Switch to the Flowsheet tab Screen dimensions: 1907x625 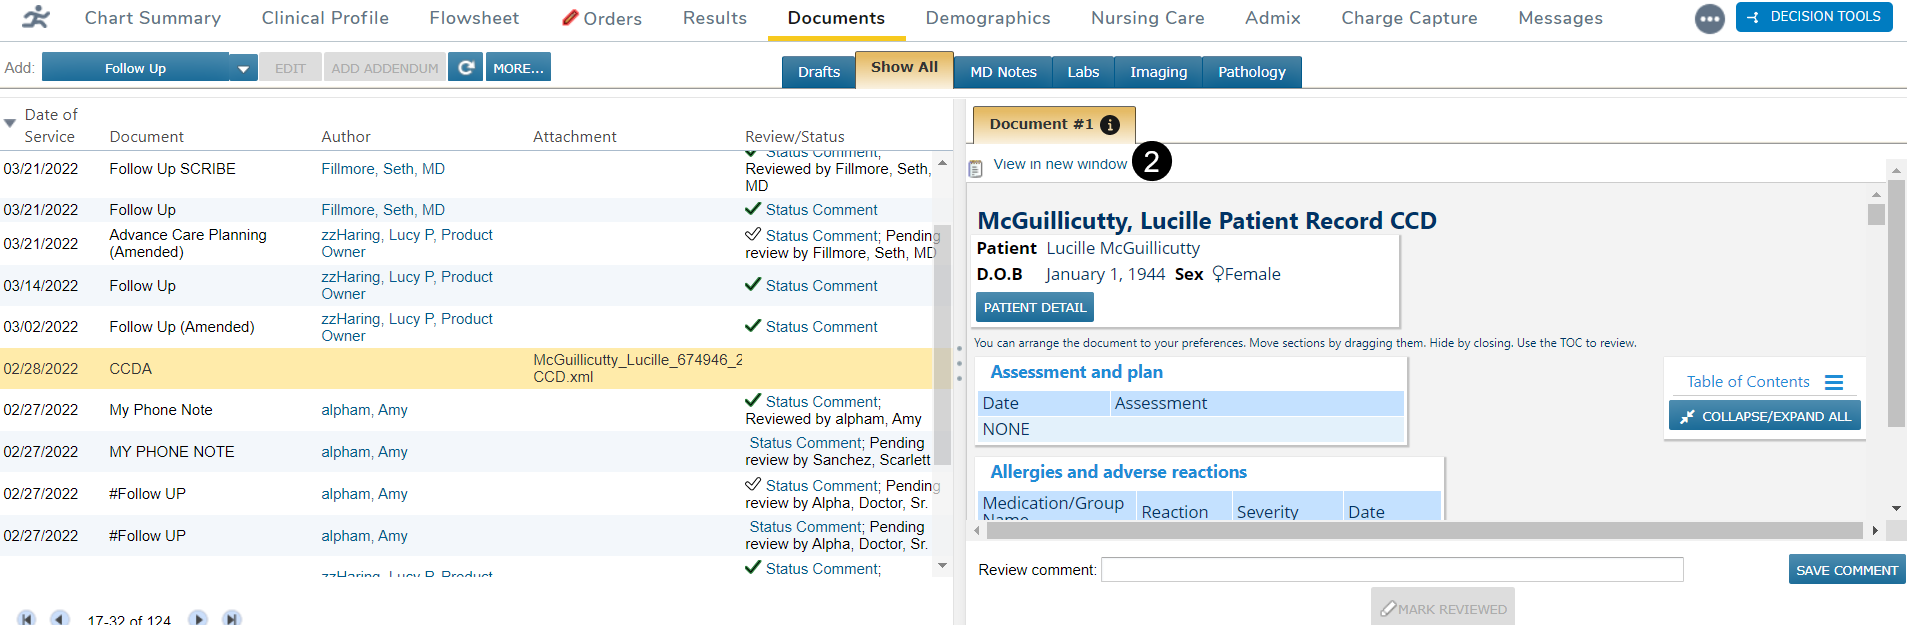(x=474, y=18)
